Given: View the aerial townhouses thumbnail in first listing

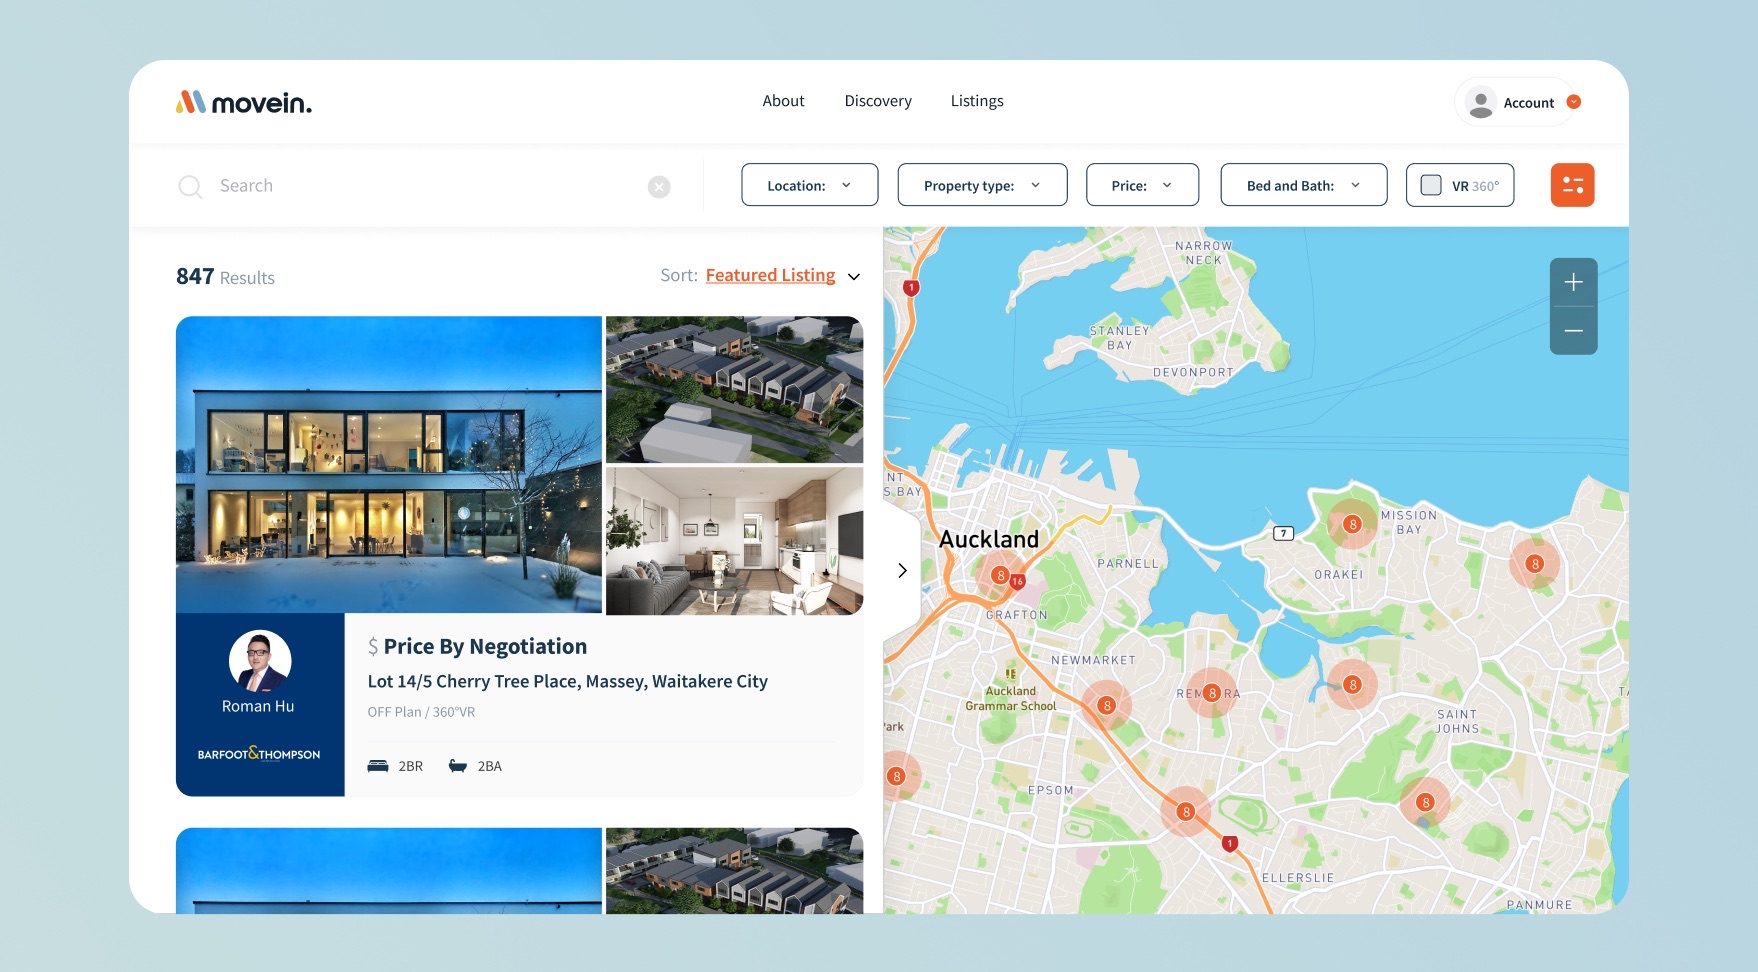Looking at the screenshot, I should pos(734,389).
